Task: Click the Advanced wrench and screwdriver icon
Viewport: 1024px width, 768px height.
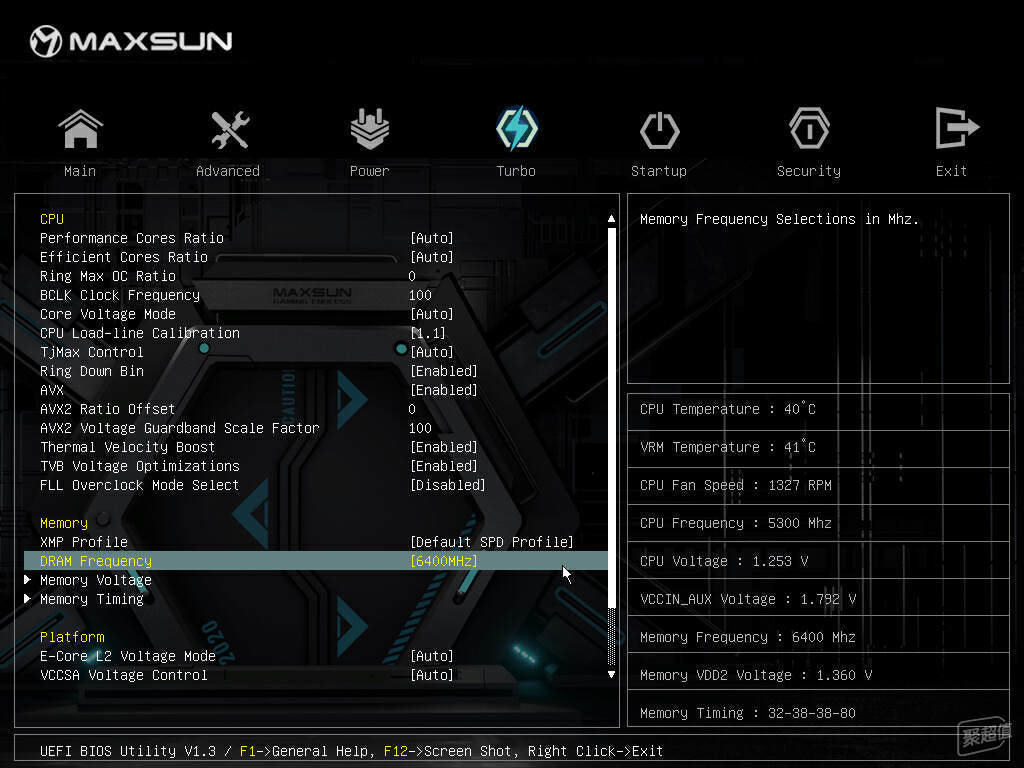Action: point(230,129)
